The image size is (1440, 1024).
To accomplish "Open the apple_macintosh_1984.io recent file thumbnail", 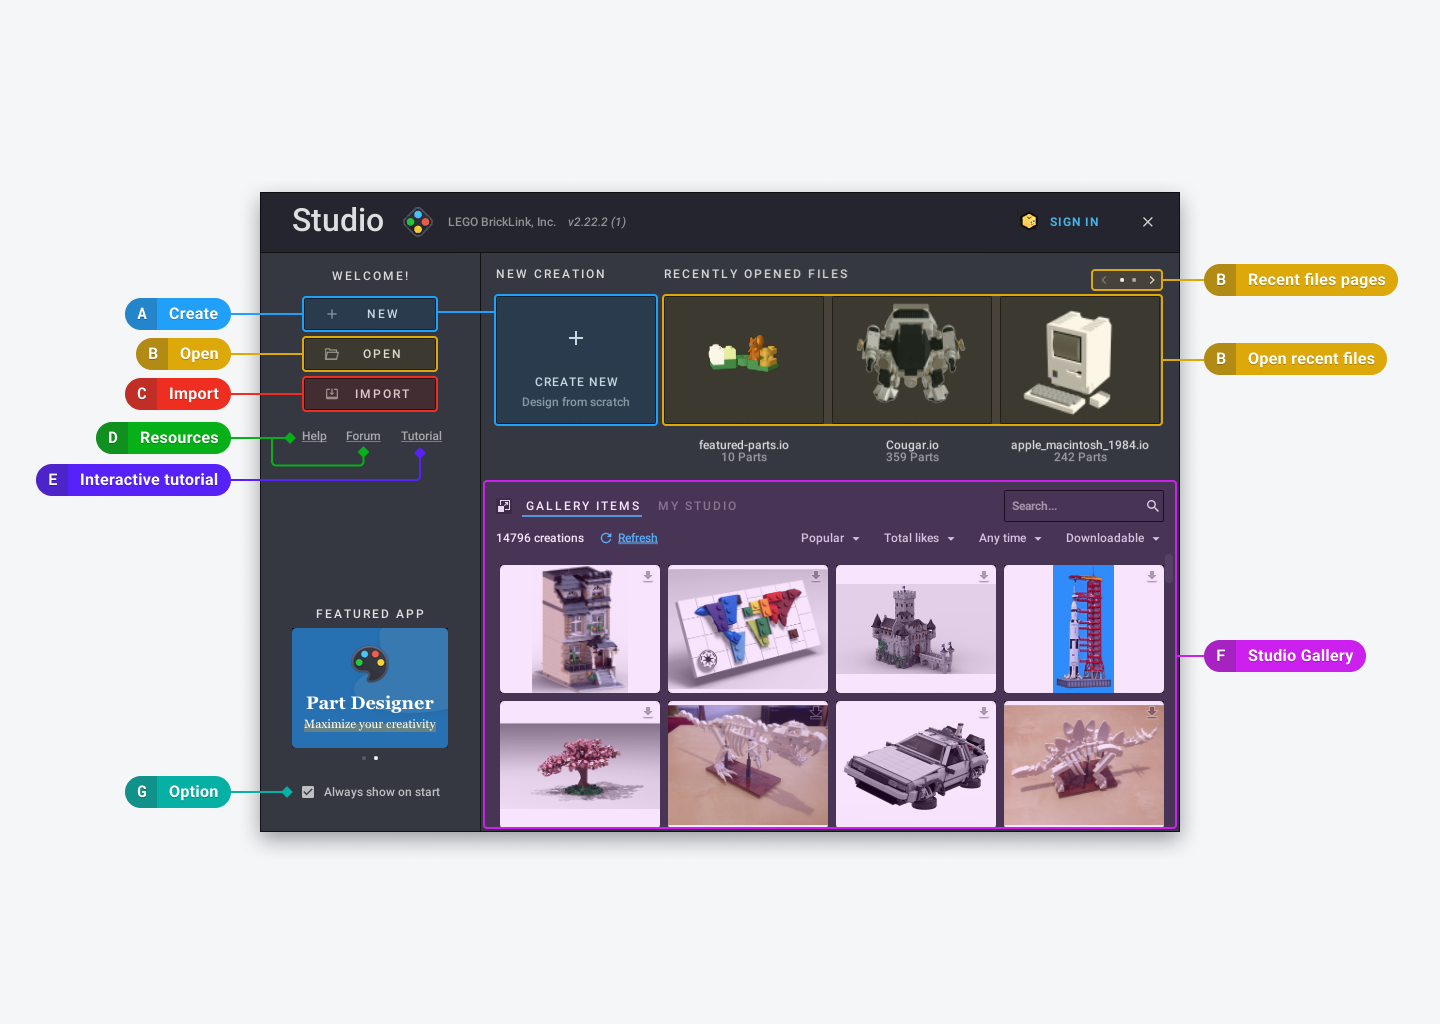I will click(x=1080, y=360).
